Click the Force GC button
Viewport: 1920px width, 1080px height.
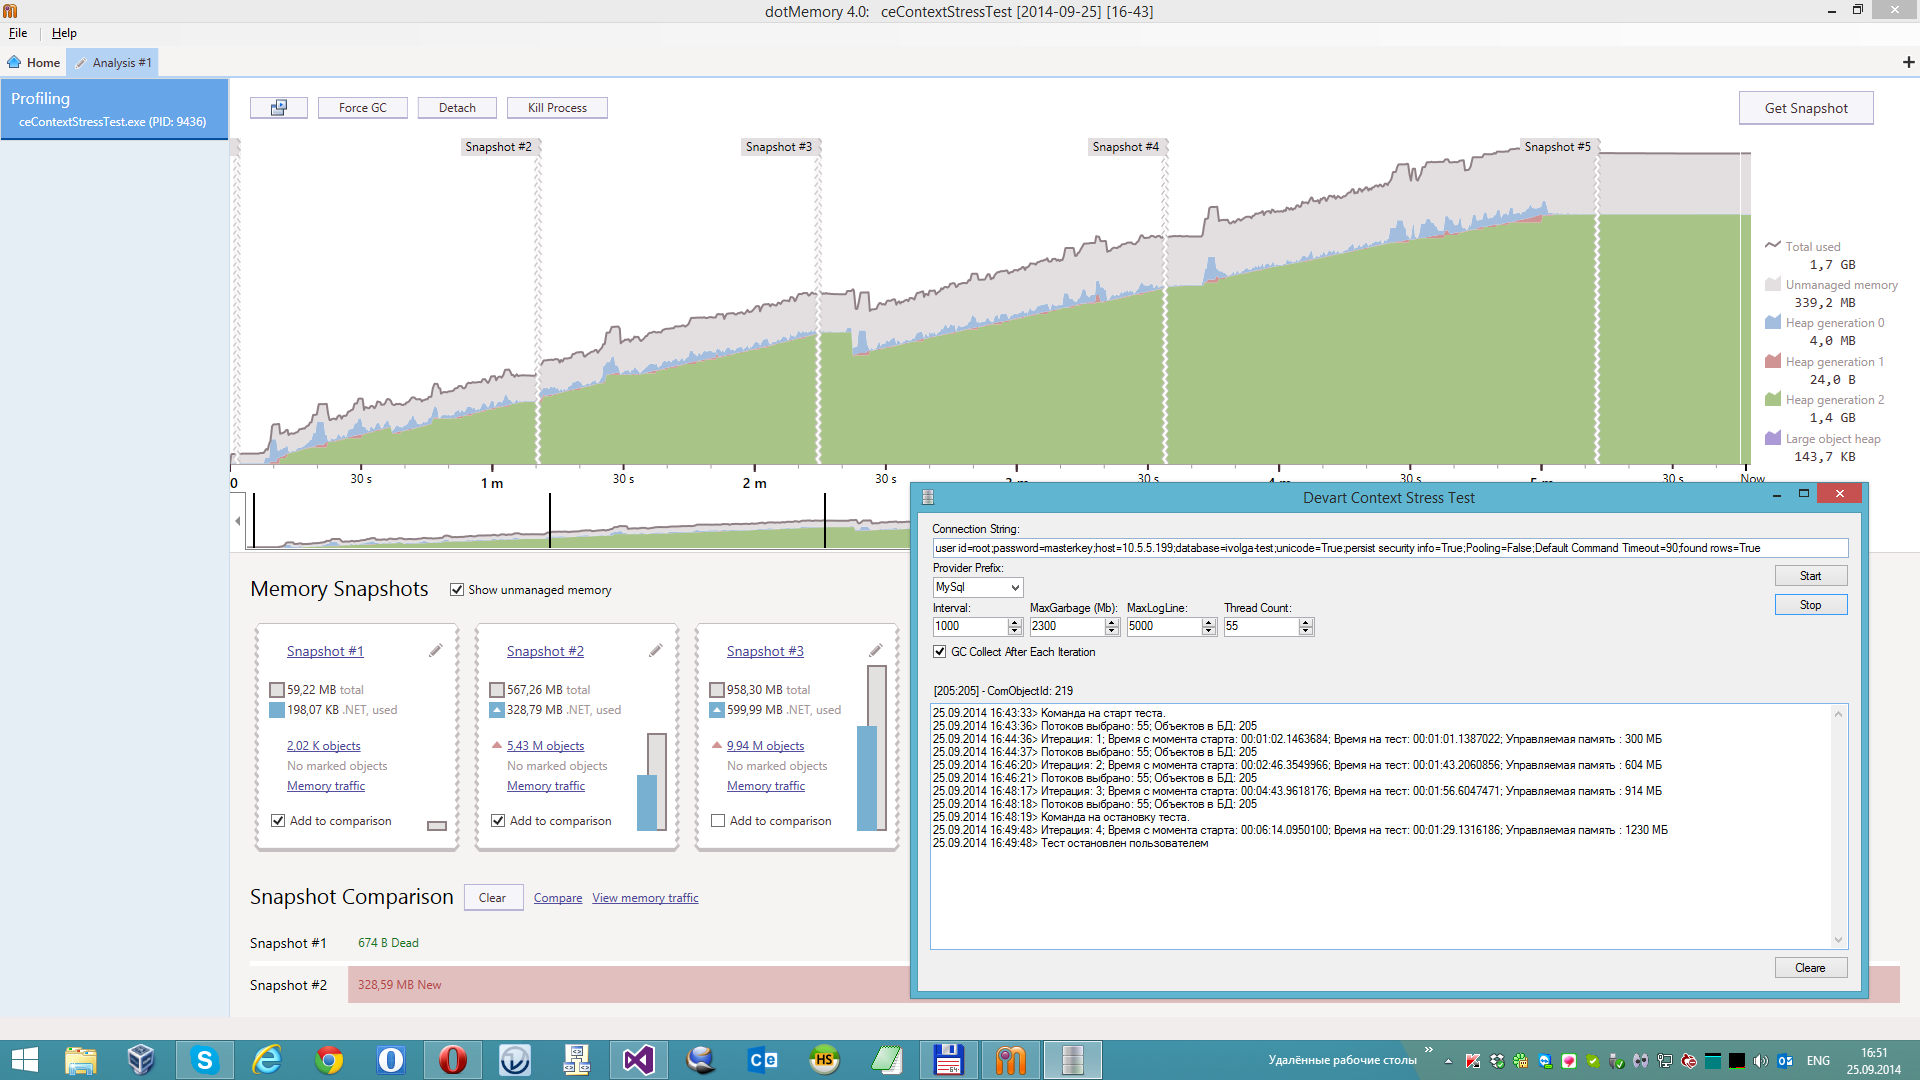(x=362, y=108)
